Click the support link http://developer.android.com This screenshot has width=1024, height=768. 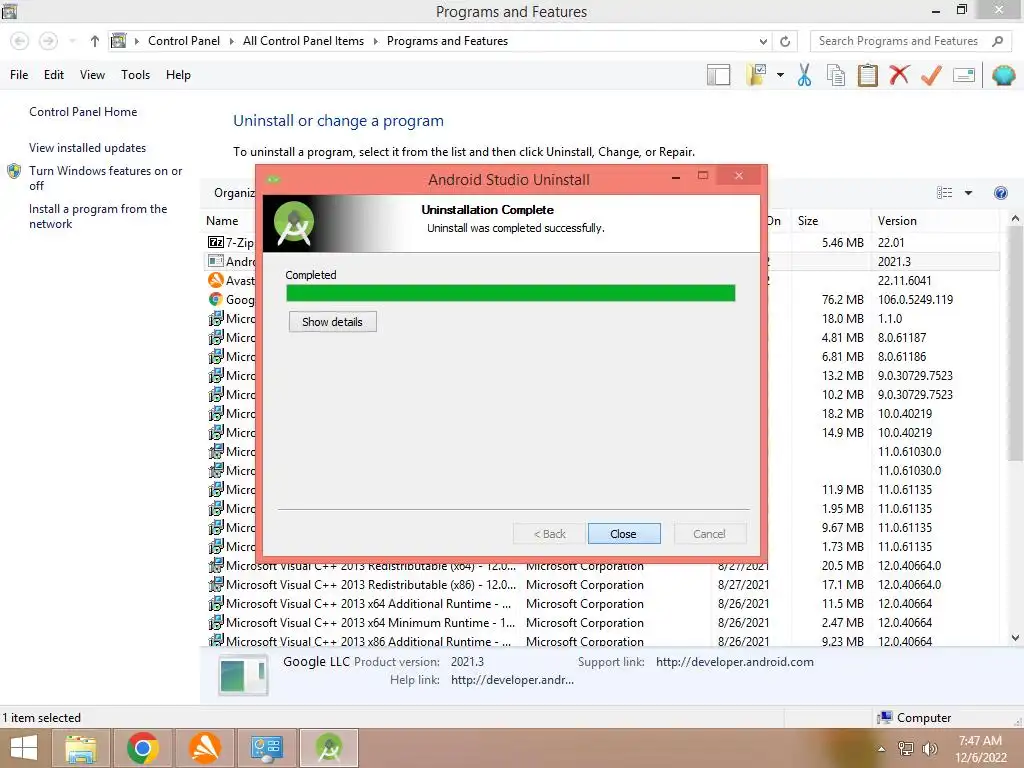pyautogui.click(x=735, y=662)
